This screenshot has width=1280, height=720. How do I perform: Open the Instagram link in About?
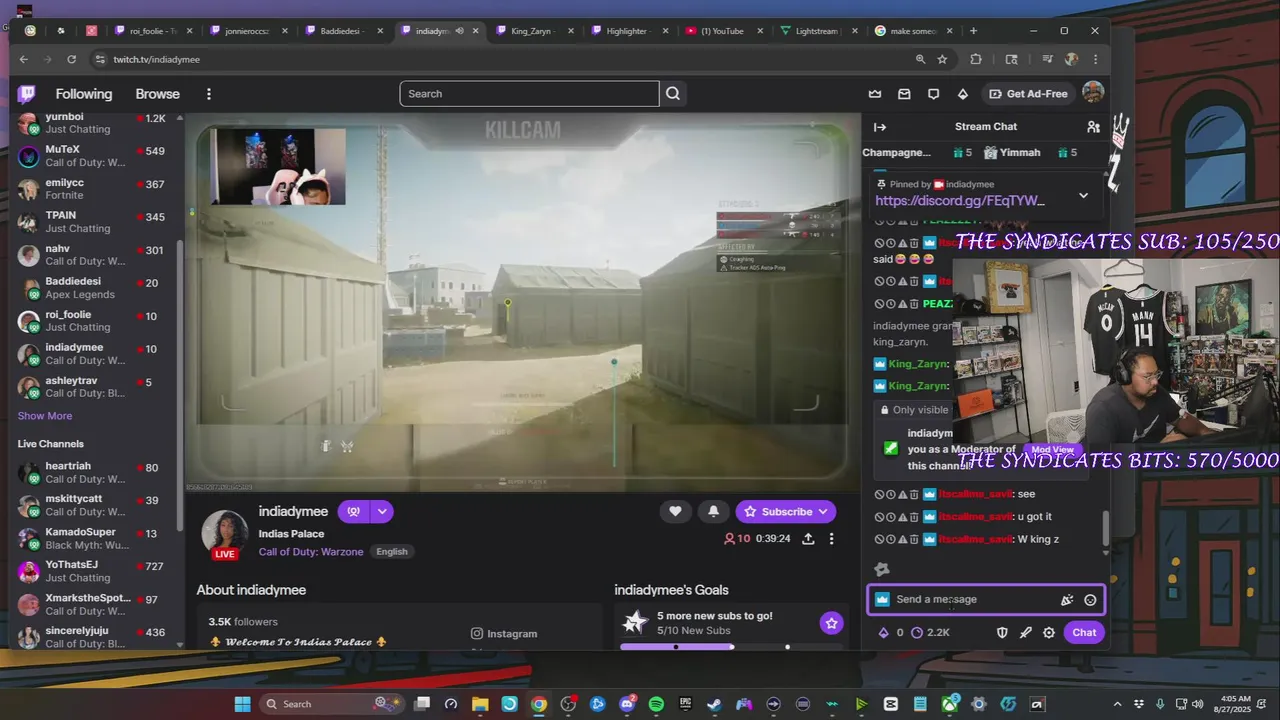pyautogui.click(x=504, y=634)
